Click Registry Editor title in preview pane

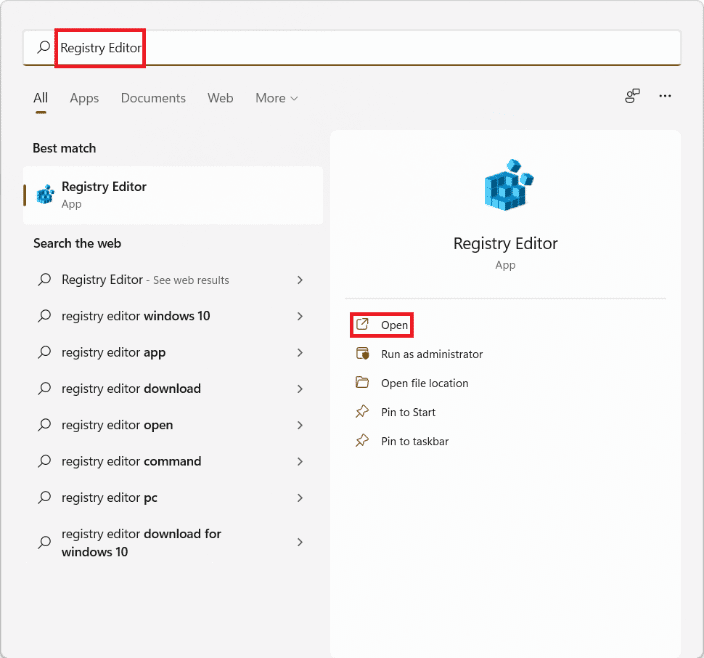[x=505, y=243]
